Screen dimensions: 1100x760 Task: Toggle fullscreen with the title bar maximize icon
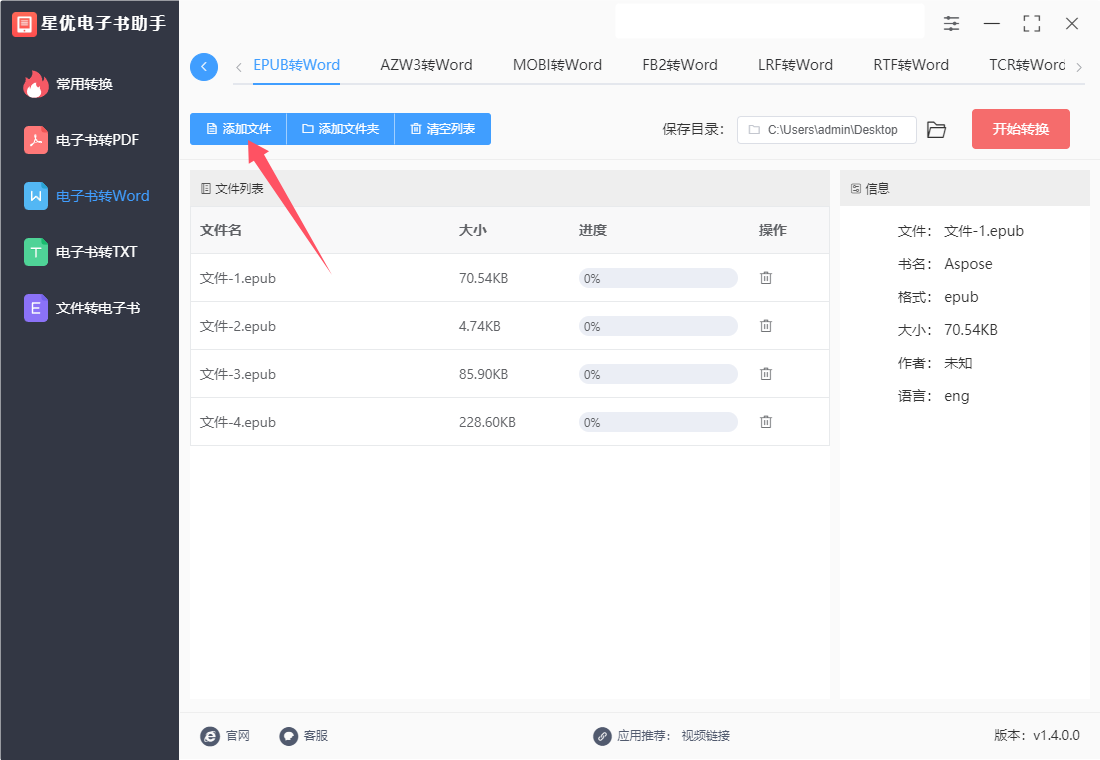(1032, 24)
